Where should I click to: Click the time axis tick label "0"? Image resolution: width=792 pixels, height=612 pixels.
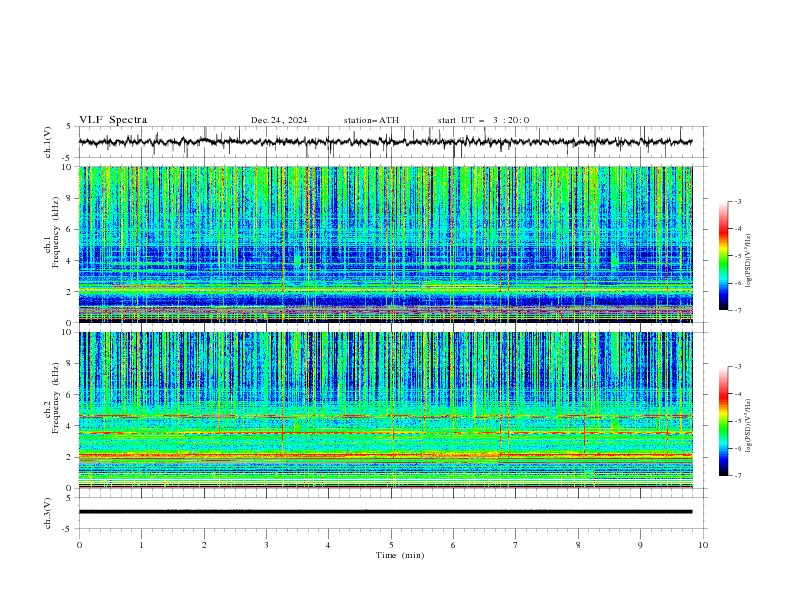[79, 545]
